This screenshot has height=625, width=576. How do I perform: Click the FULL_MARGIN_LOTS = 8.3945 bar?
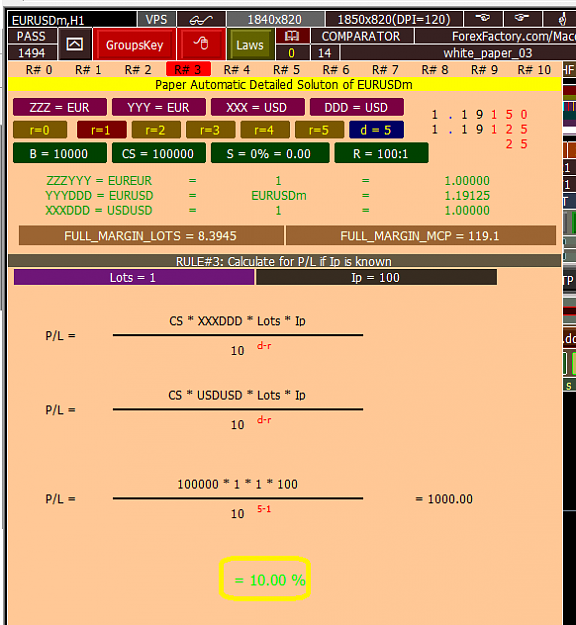[151, 236]
